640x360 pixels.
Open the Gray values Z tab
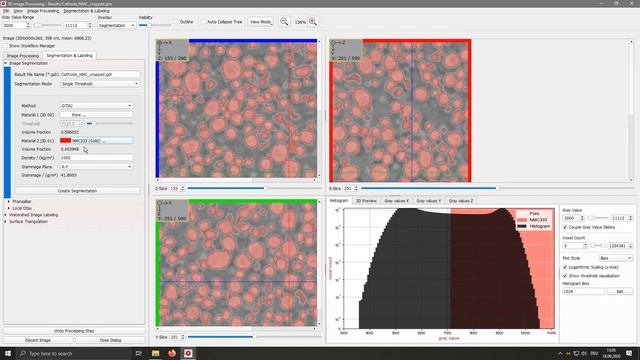[x=461, y=201]
